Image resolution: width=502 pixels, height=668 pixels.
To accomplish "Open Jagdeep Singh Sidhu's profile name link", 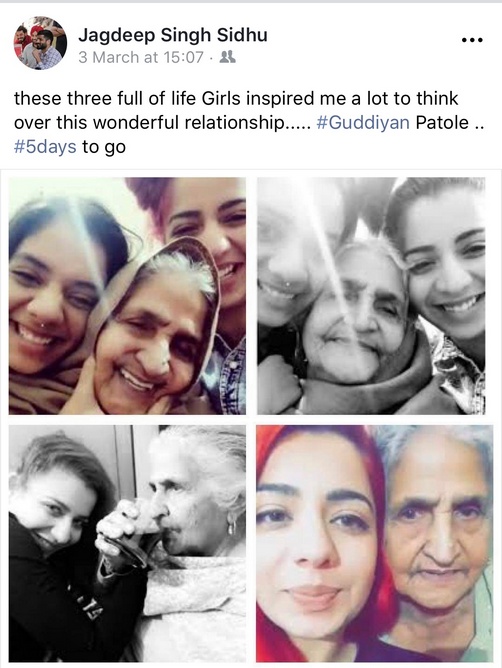I will [x=173, y=35].
